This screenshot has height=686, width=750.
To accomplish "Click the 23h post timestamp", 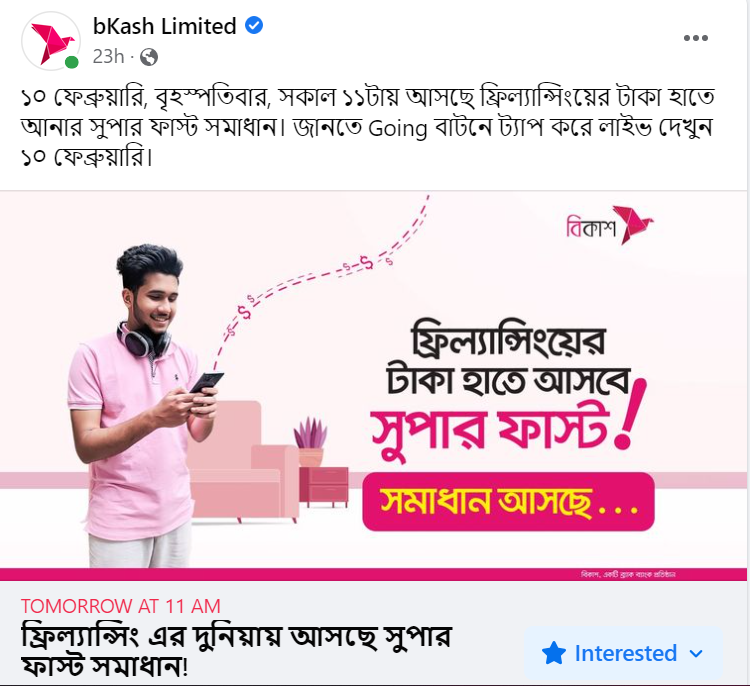I will [x=108, y=56].
